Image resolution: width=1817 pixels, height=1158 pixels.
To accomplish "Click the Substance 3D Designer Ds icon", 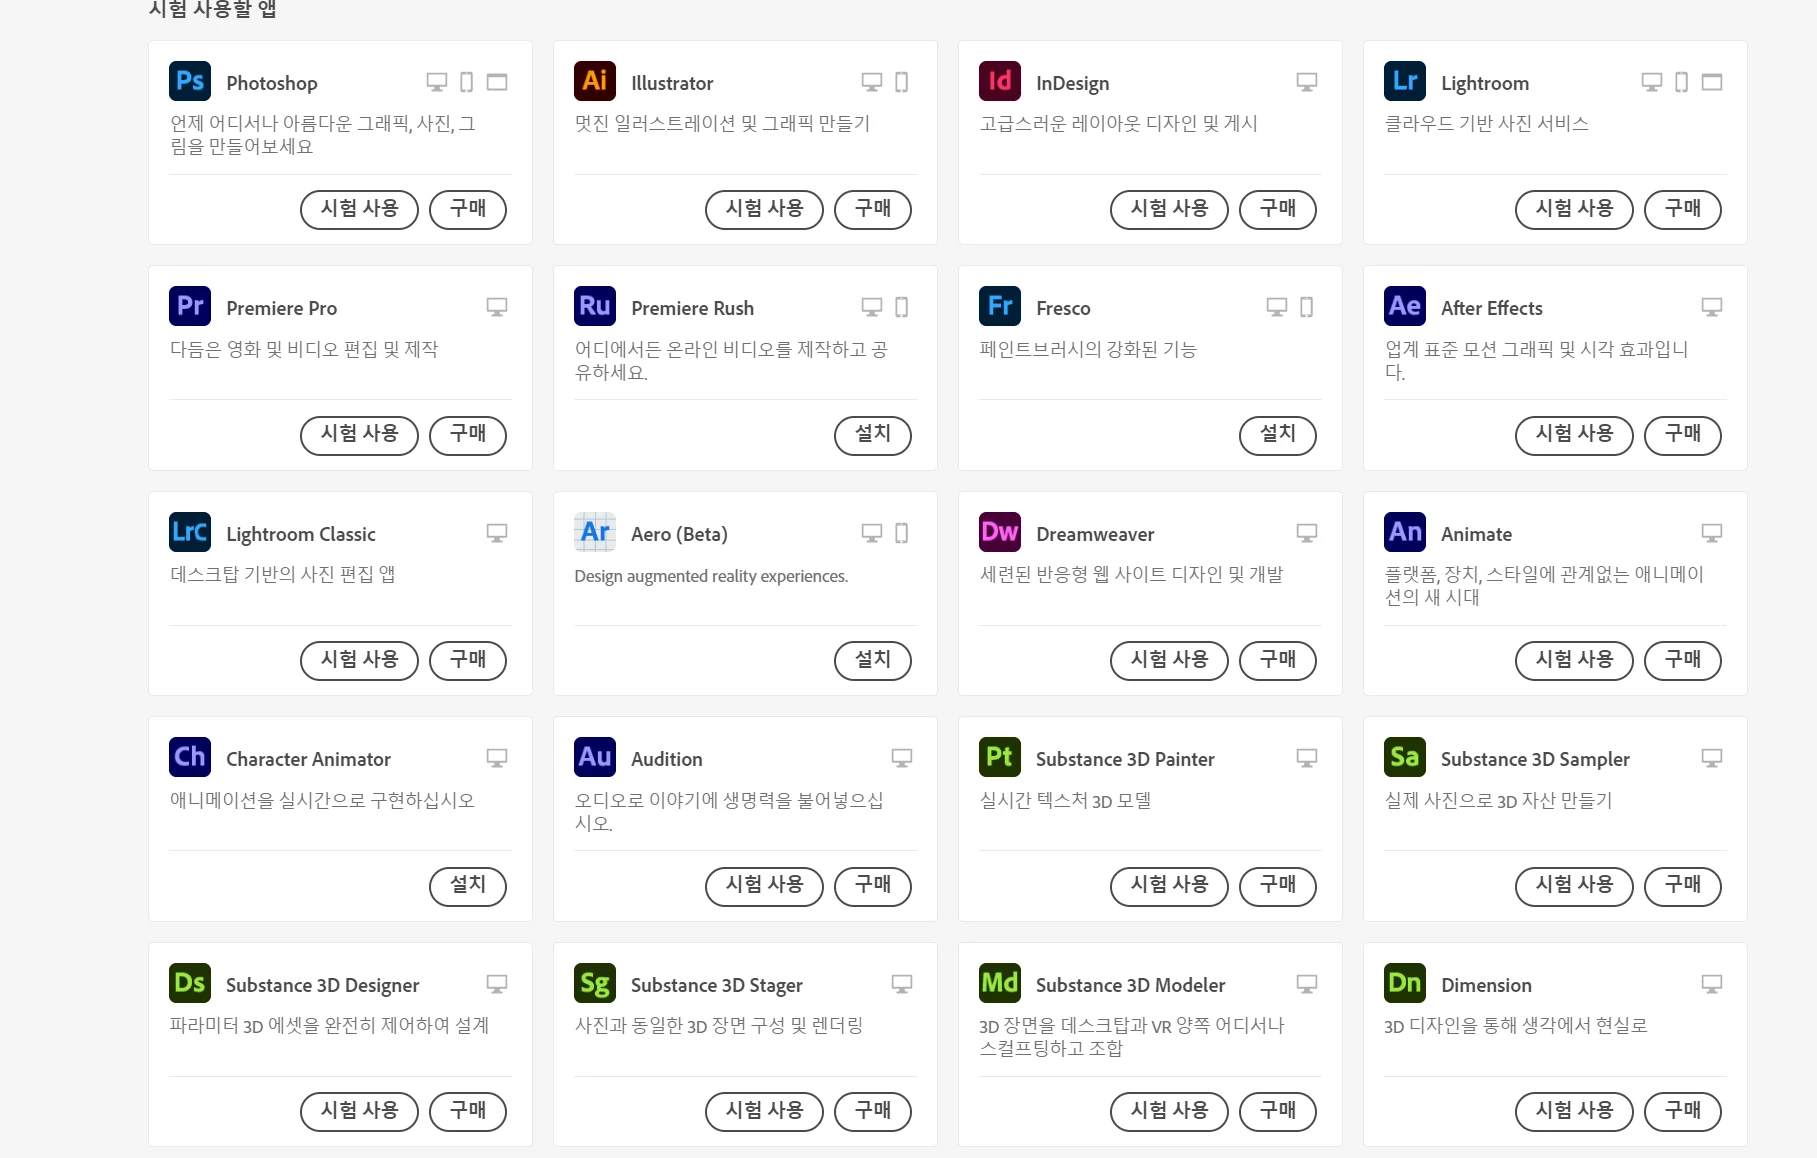I will (190, 983).
